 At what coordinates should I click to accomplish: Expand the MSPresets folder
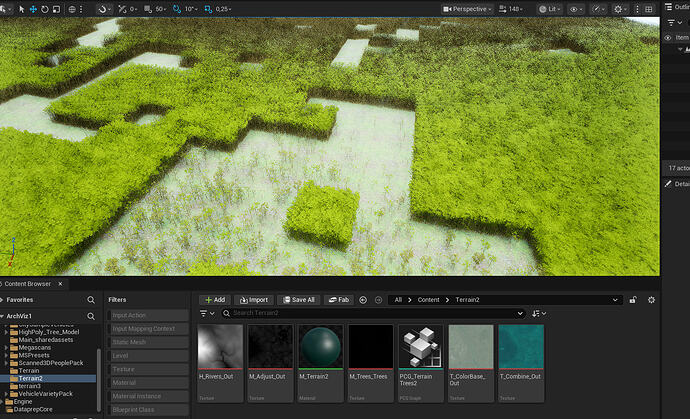coord(6,355)
